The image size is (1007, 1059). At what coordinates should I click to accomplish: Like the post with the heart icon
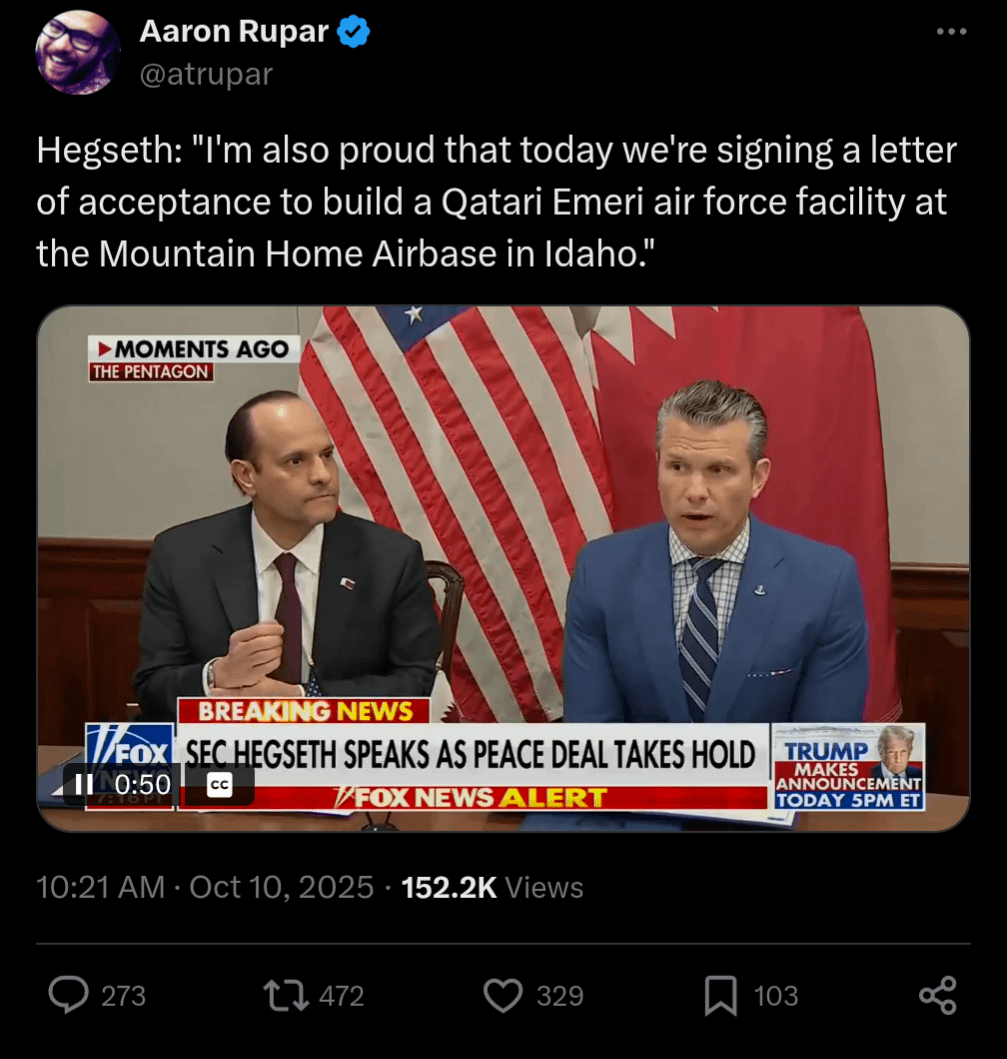tap(503, 995)
